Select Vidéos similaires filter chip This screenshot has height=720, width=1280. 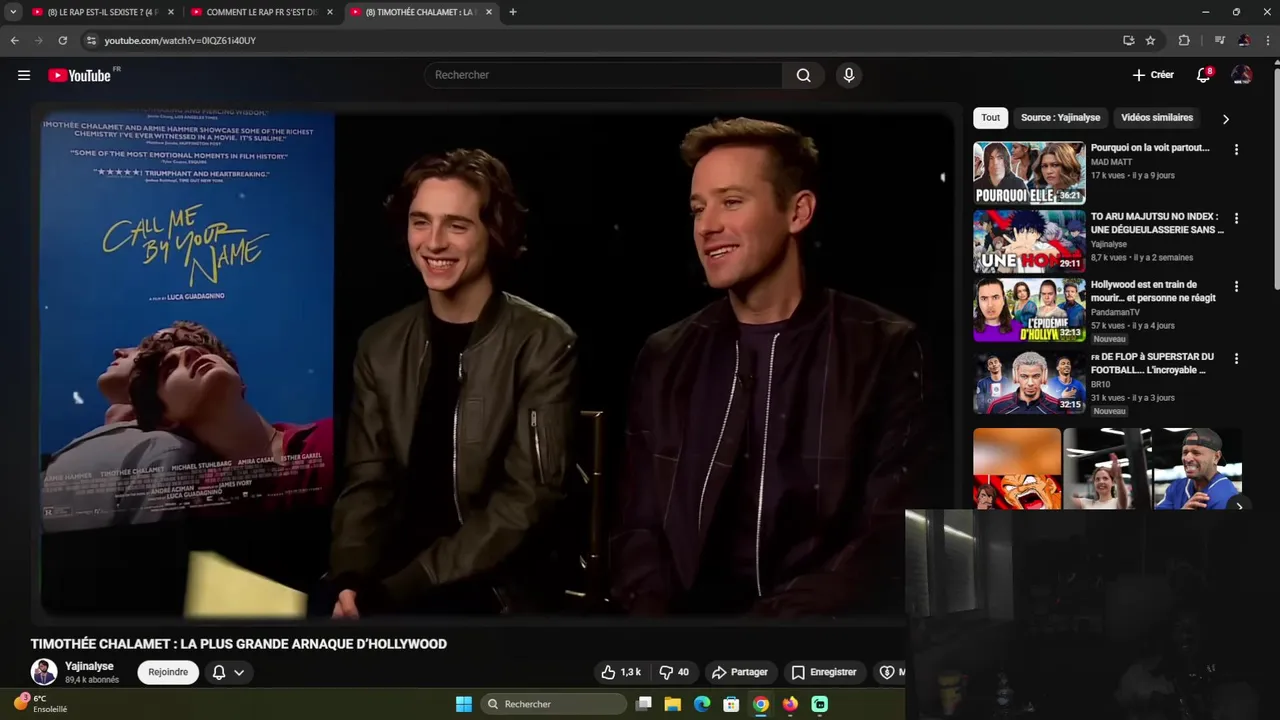pos(1157,118)
